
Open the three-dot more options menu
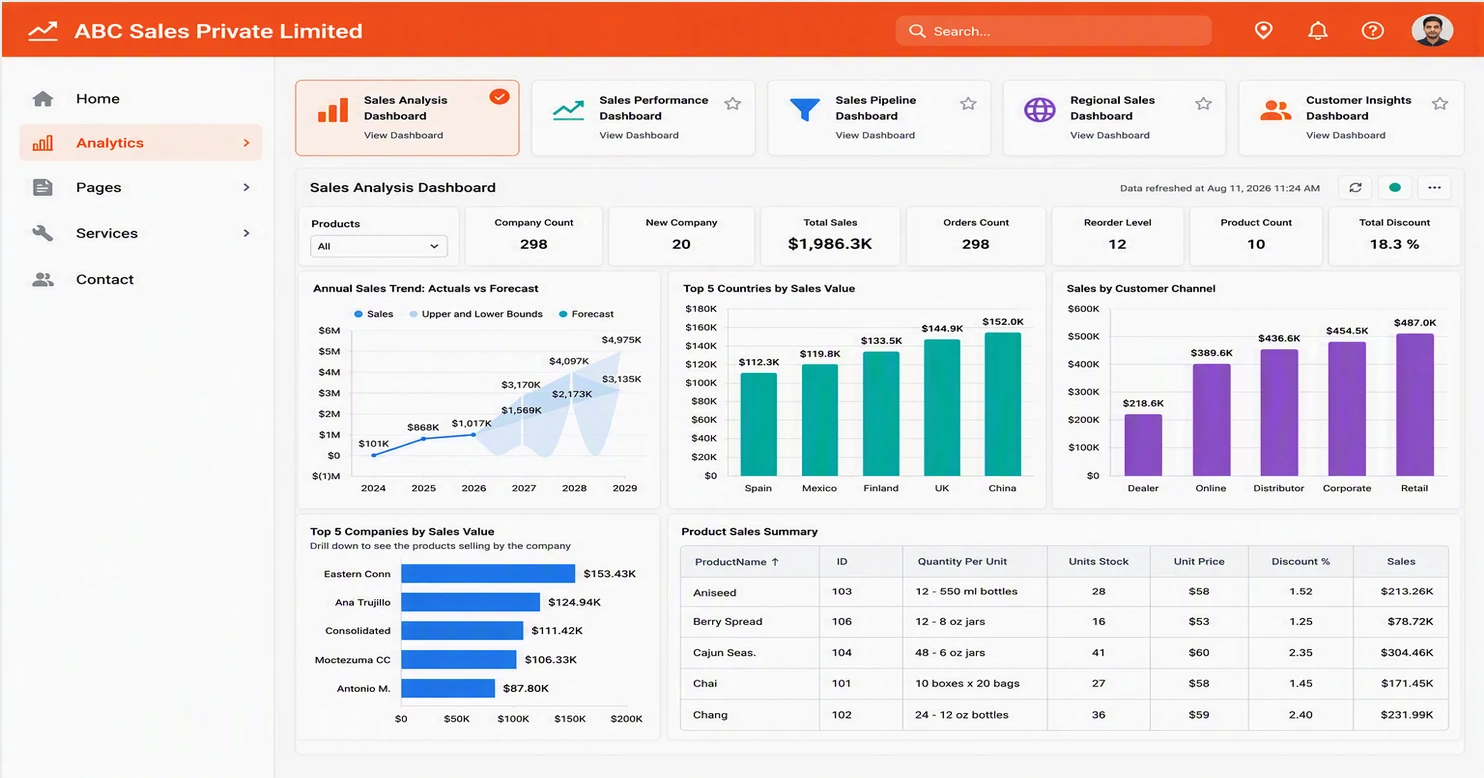1434,187
